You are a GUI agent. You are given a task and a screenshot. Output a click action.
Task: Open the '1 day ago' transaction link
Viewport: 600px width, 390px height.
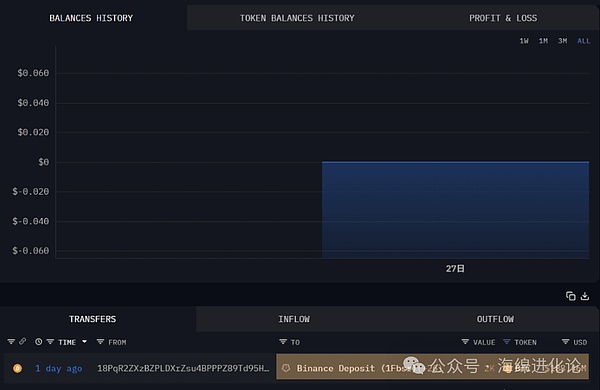click(x=59, y=368)
